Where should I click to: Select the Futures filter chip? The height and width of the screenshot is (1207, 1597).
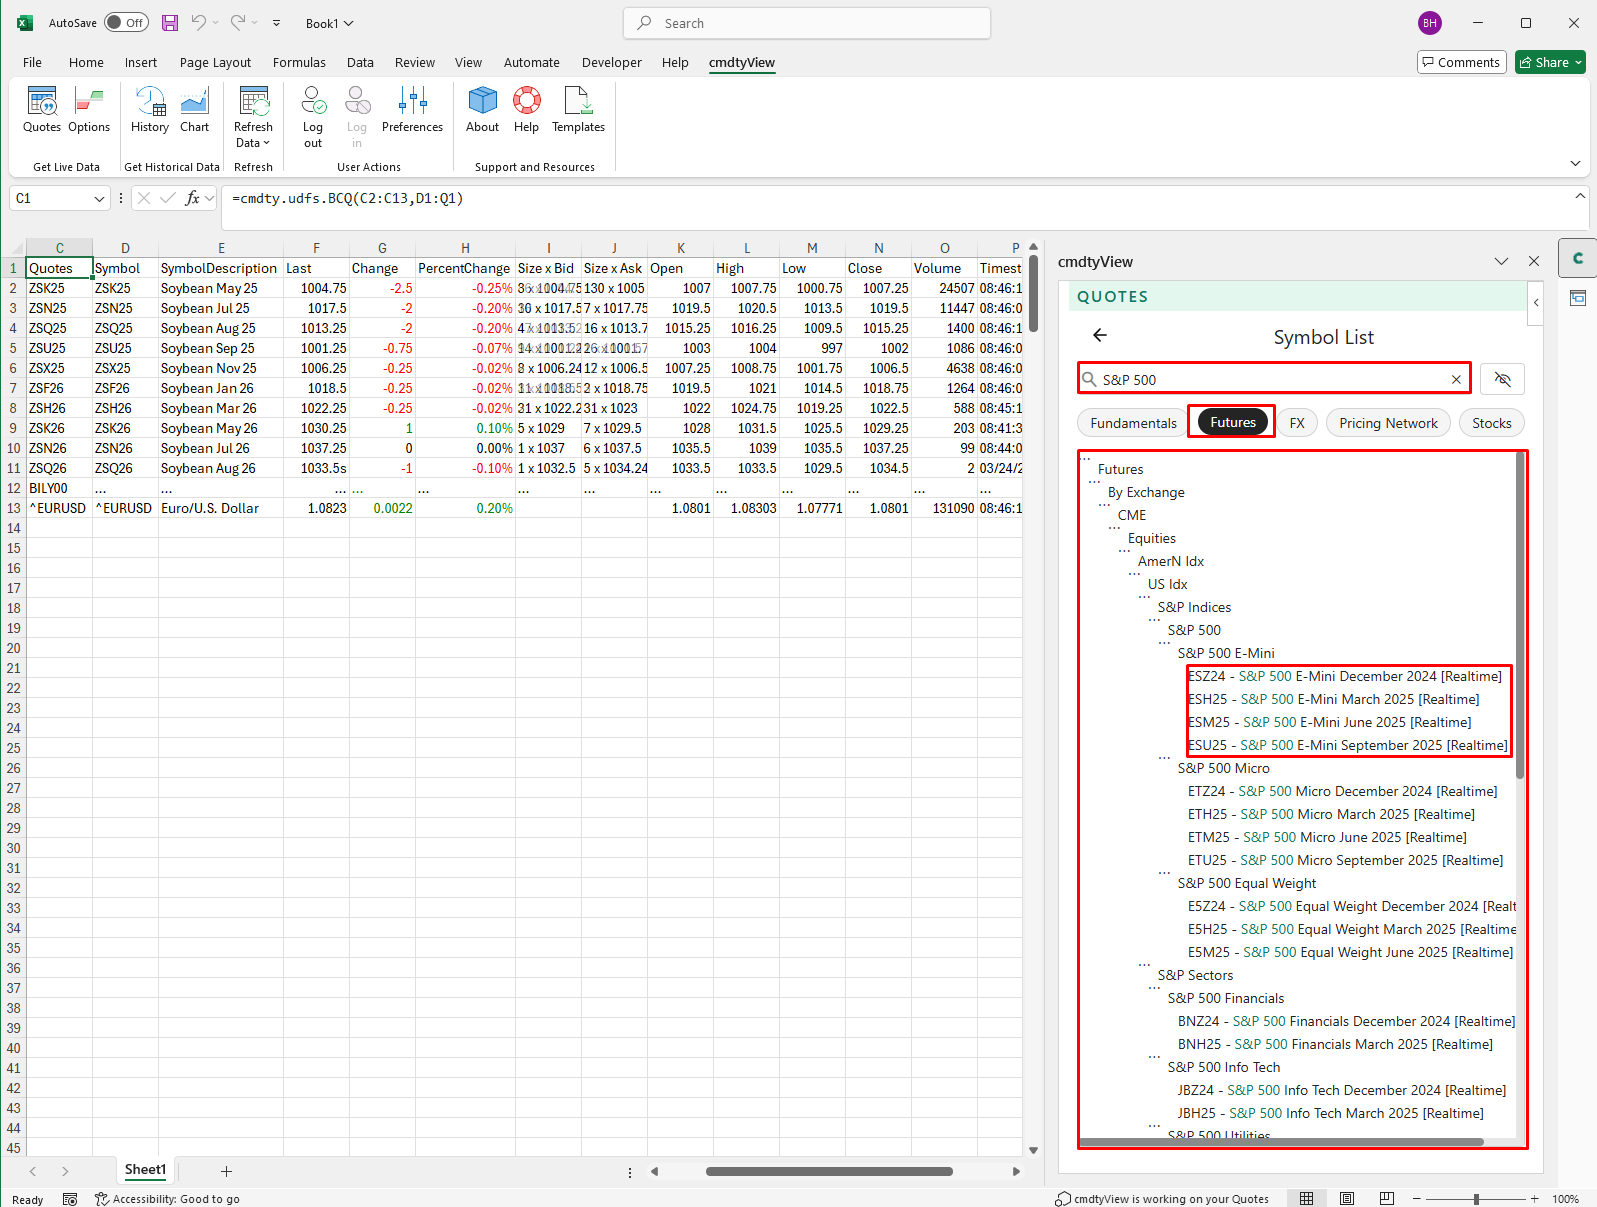pos(1232,423)
